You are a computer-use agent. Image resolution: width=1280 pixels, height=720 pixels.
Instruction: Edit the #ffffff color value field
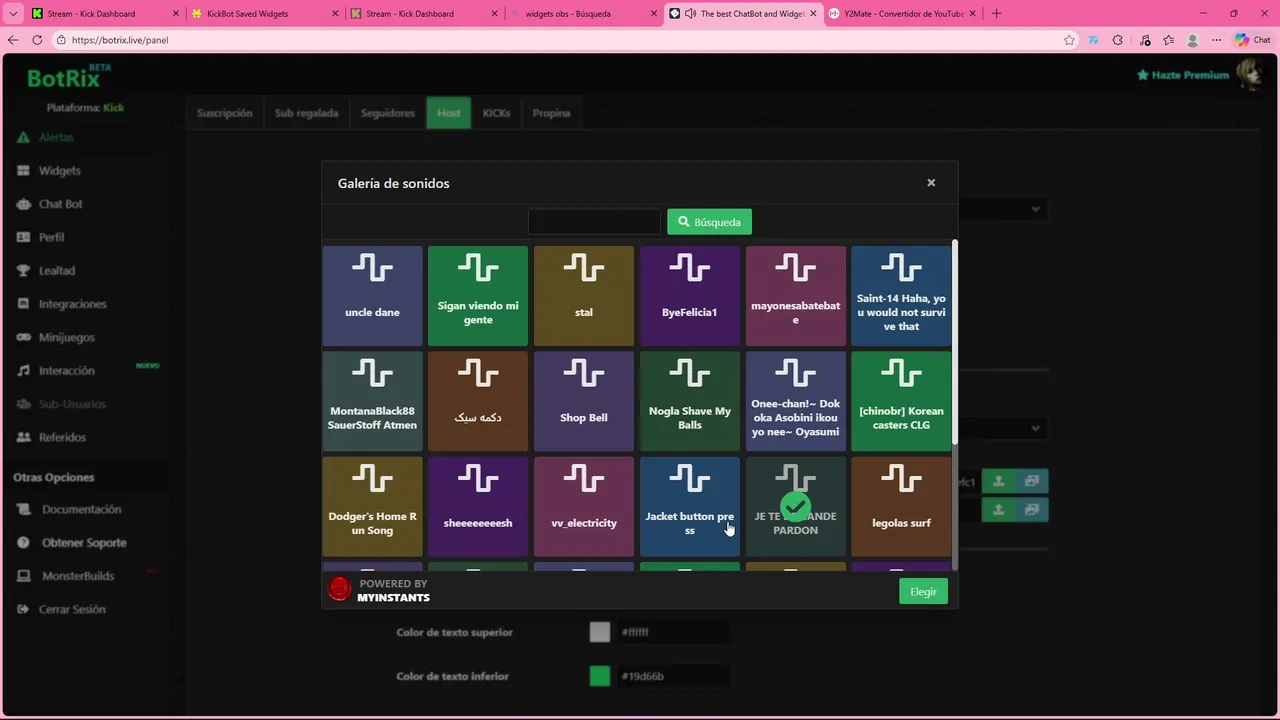pyautogui.click(x=672, y=632)
